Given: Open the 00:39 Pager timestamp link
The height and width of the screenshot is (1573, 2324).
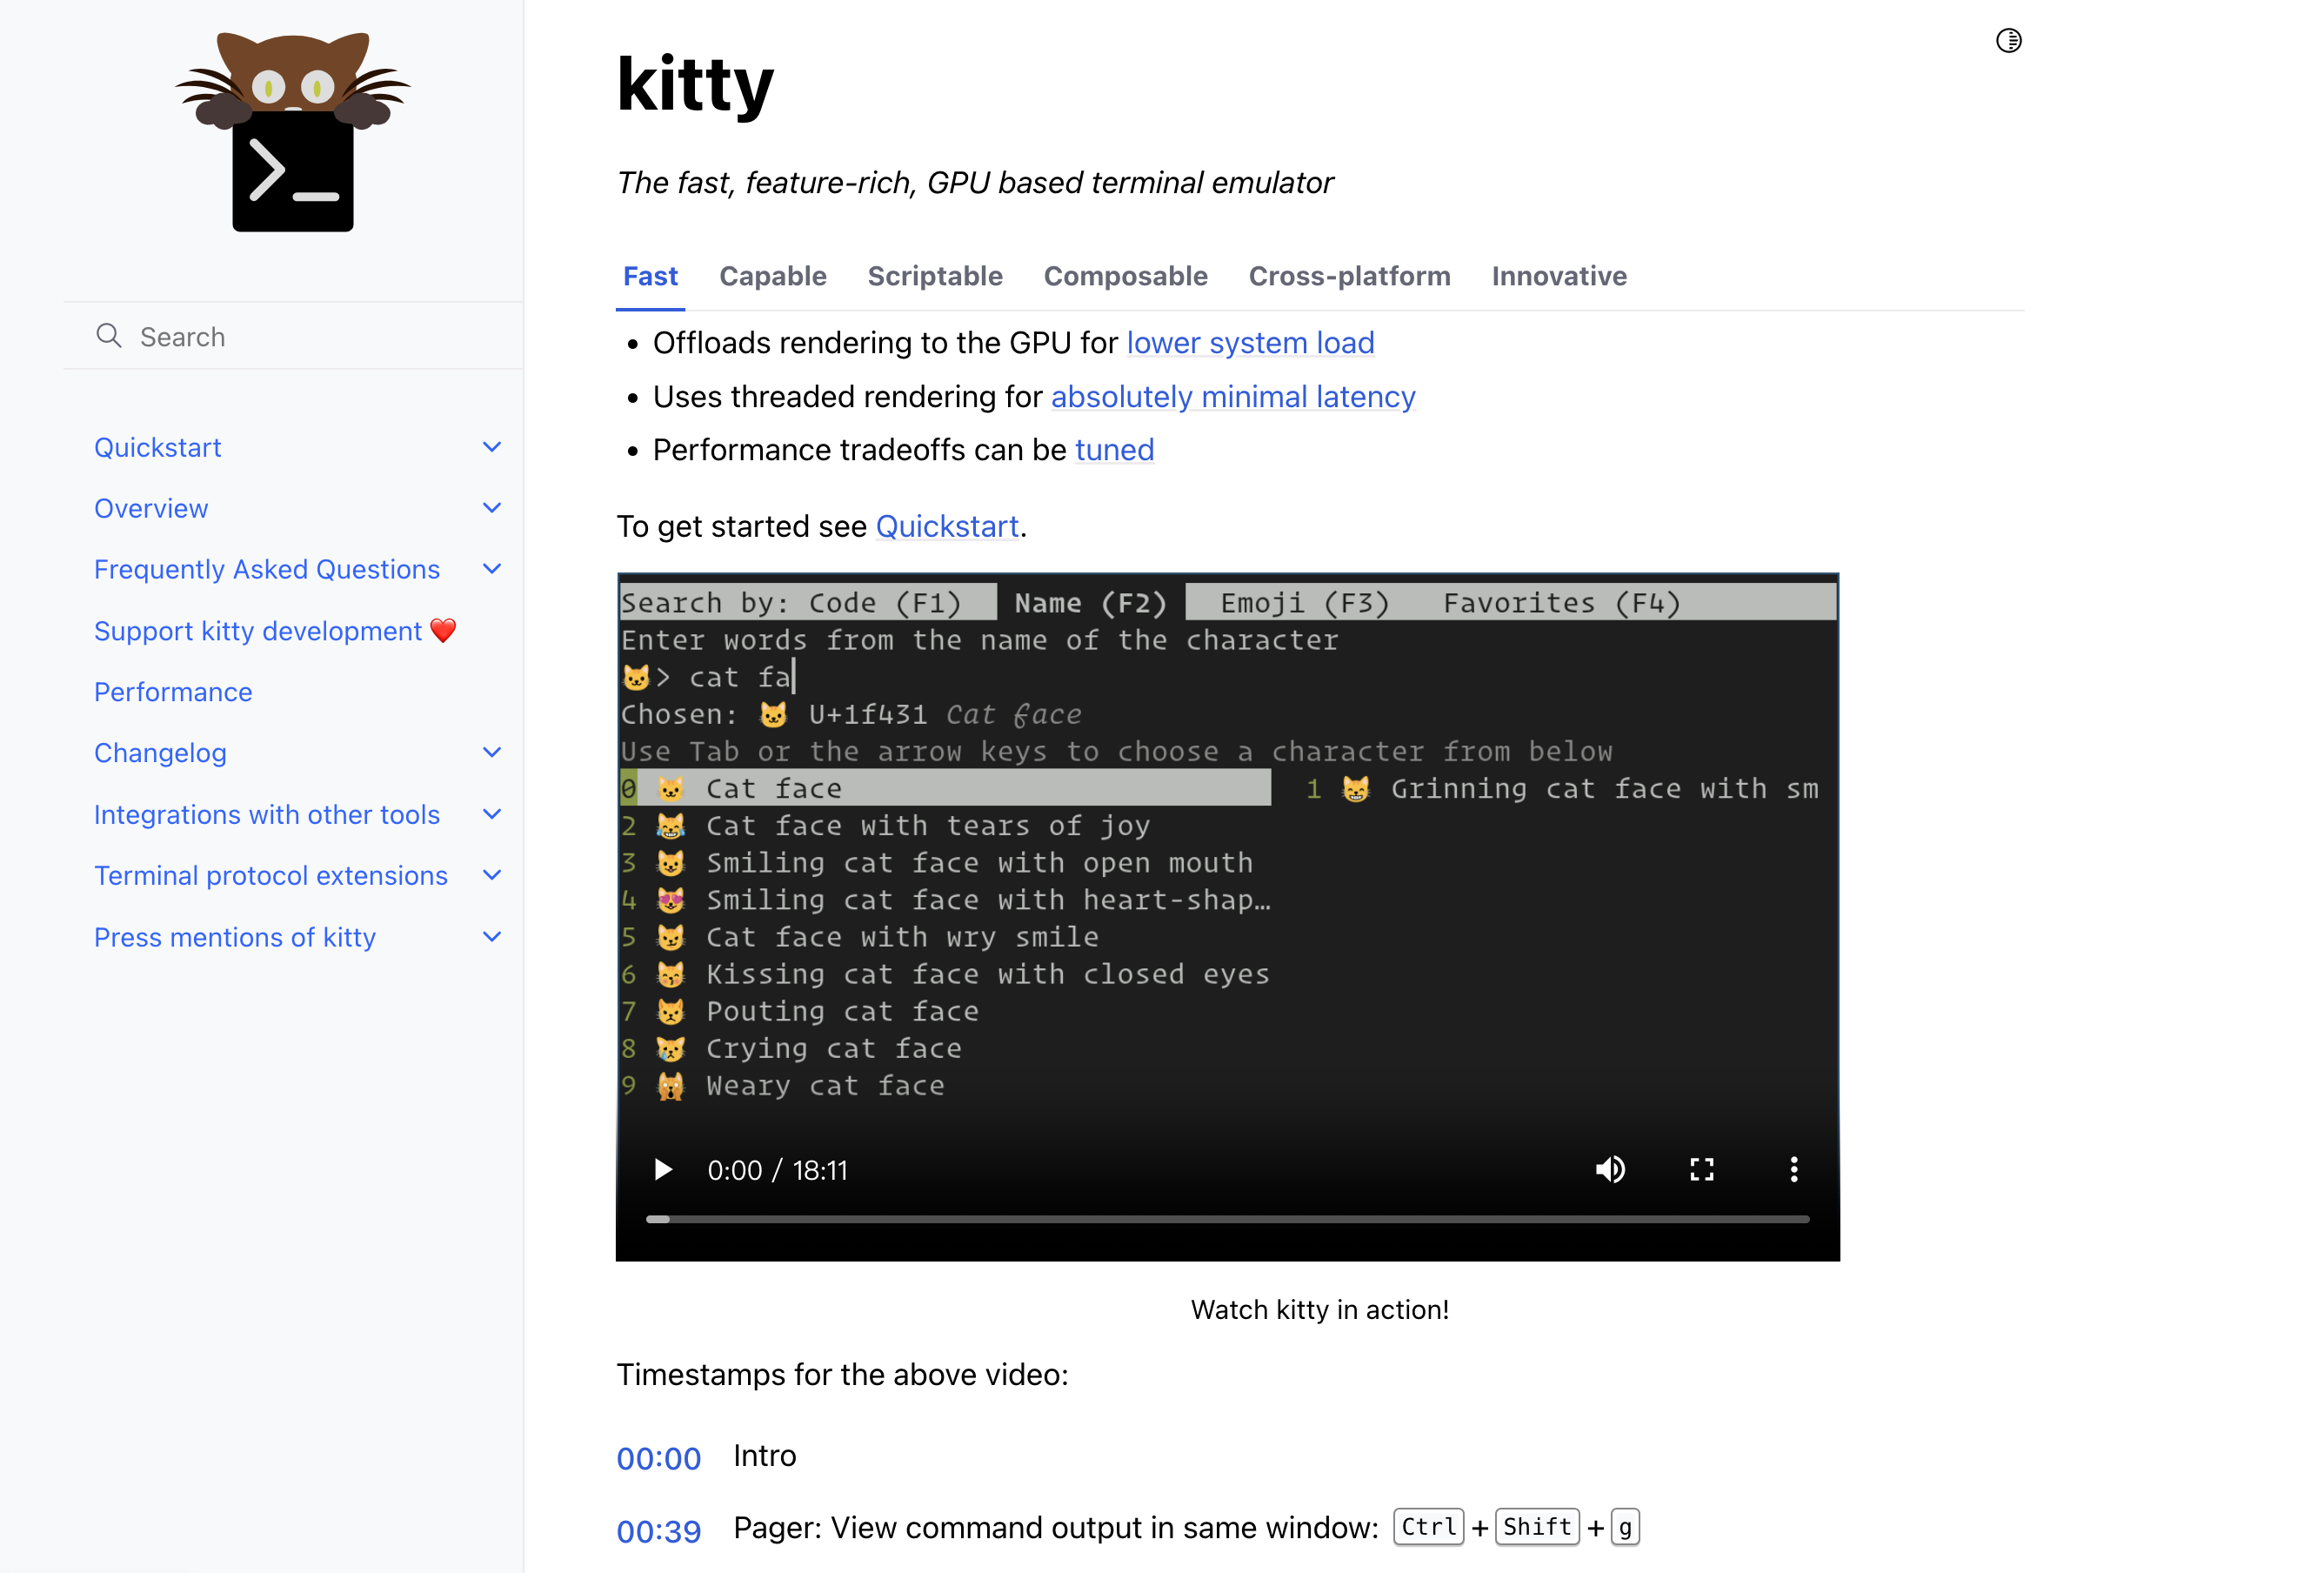Looking at the screenshot, I should click(x=659, y=1530).
